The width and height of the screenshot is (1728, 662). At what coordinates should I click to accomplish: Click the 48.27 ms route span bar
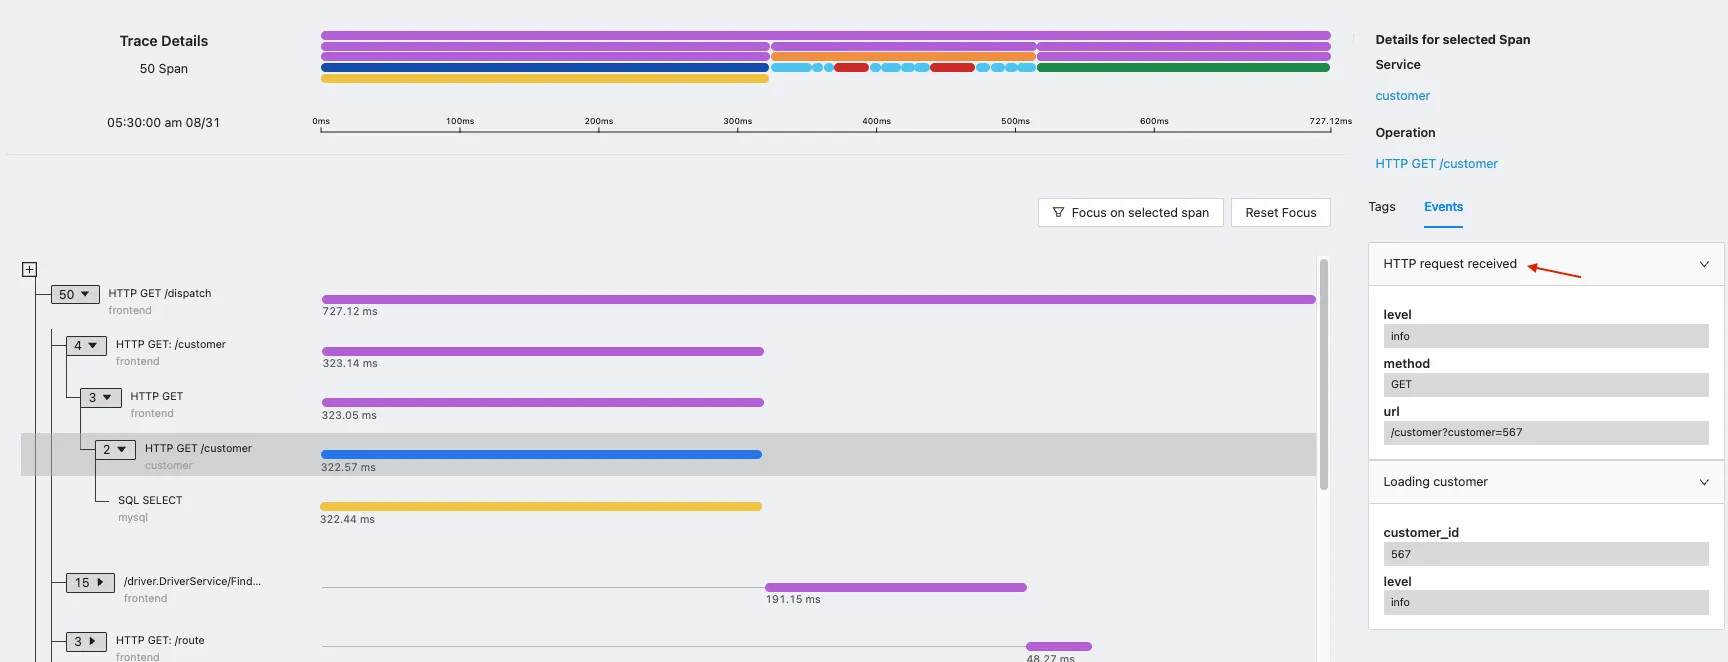pos(1059,646)
